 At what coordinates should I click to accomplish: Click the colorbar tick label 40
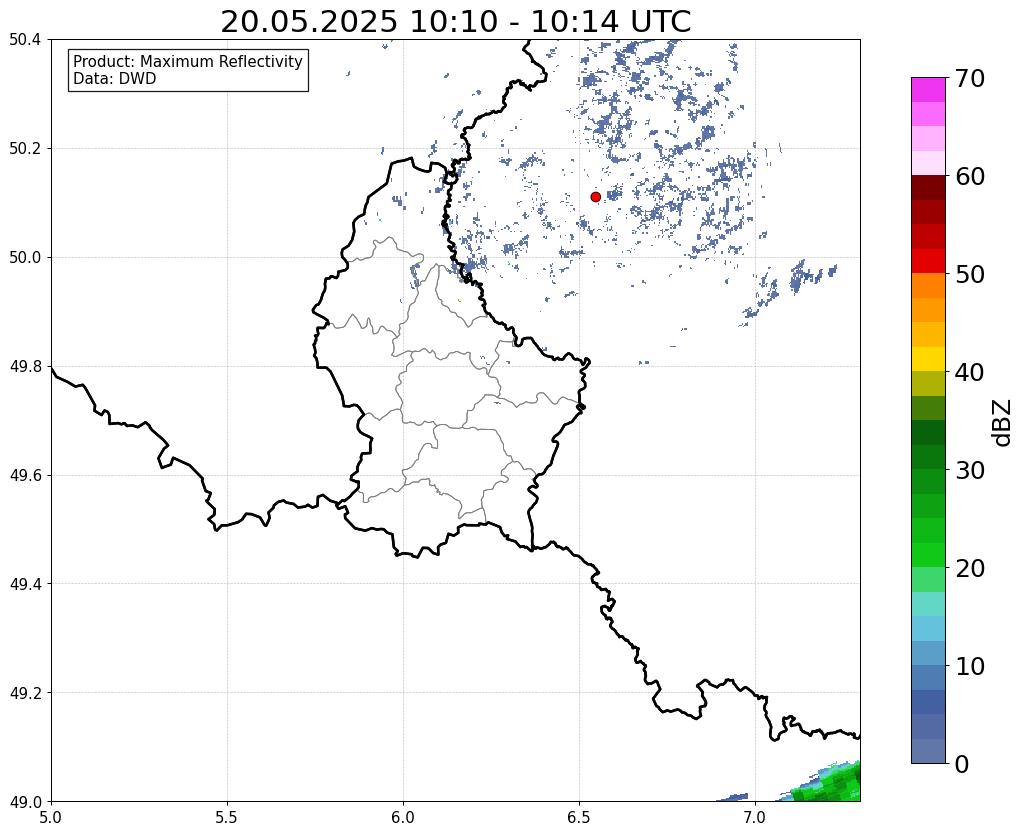point(970,372)
